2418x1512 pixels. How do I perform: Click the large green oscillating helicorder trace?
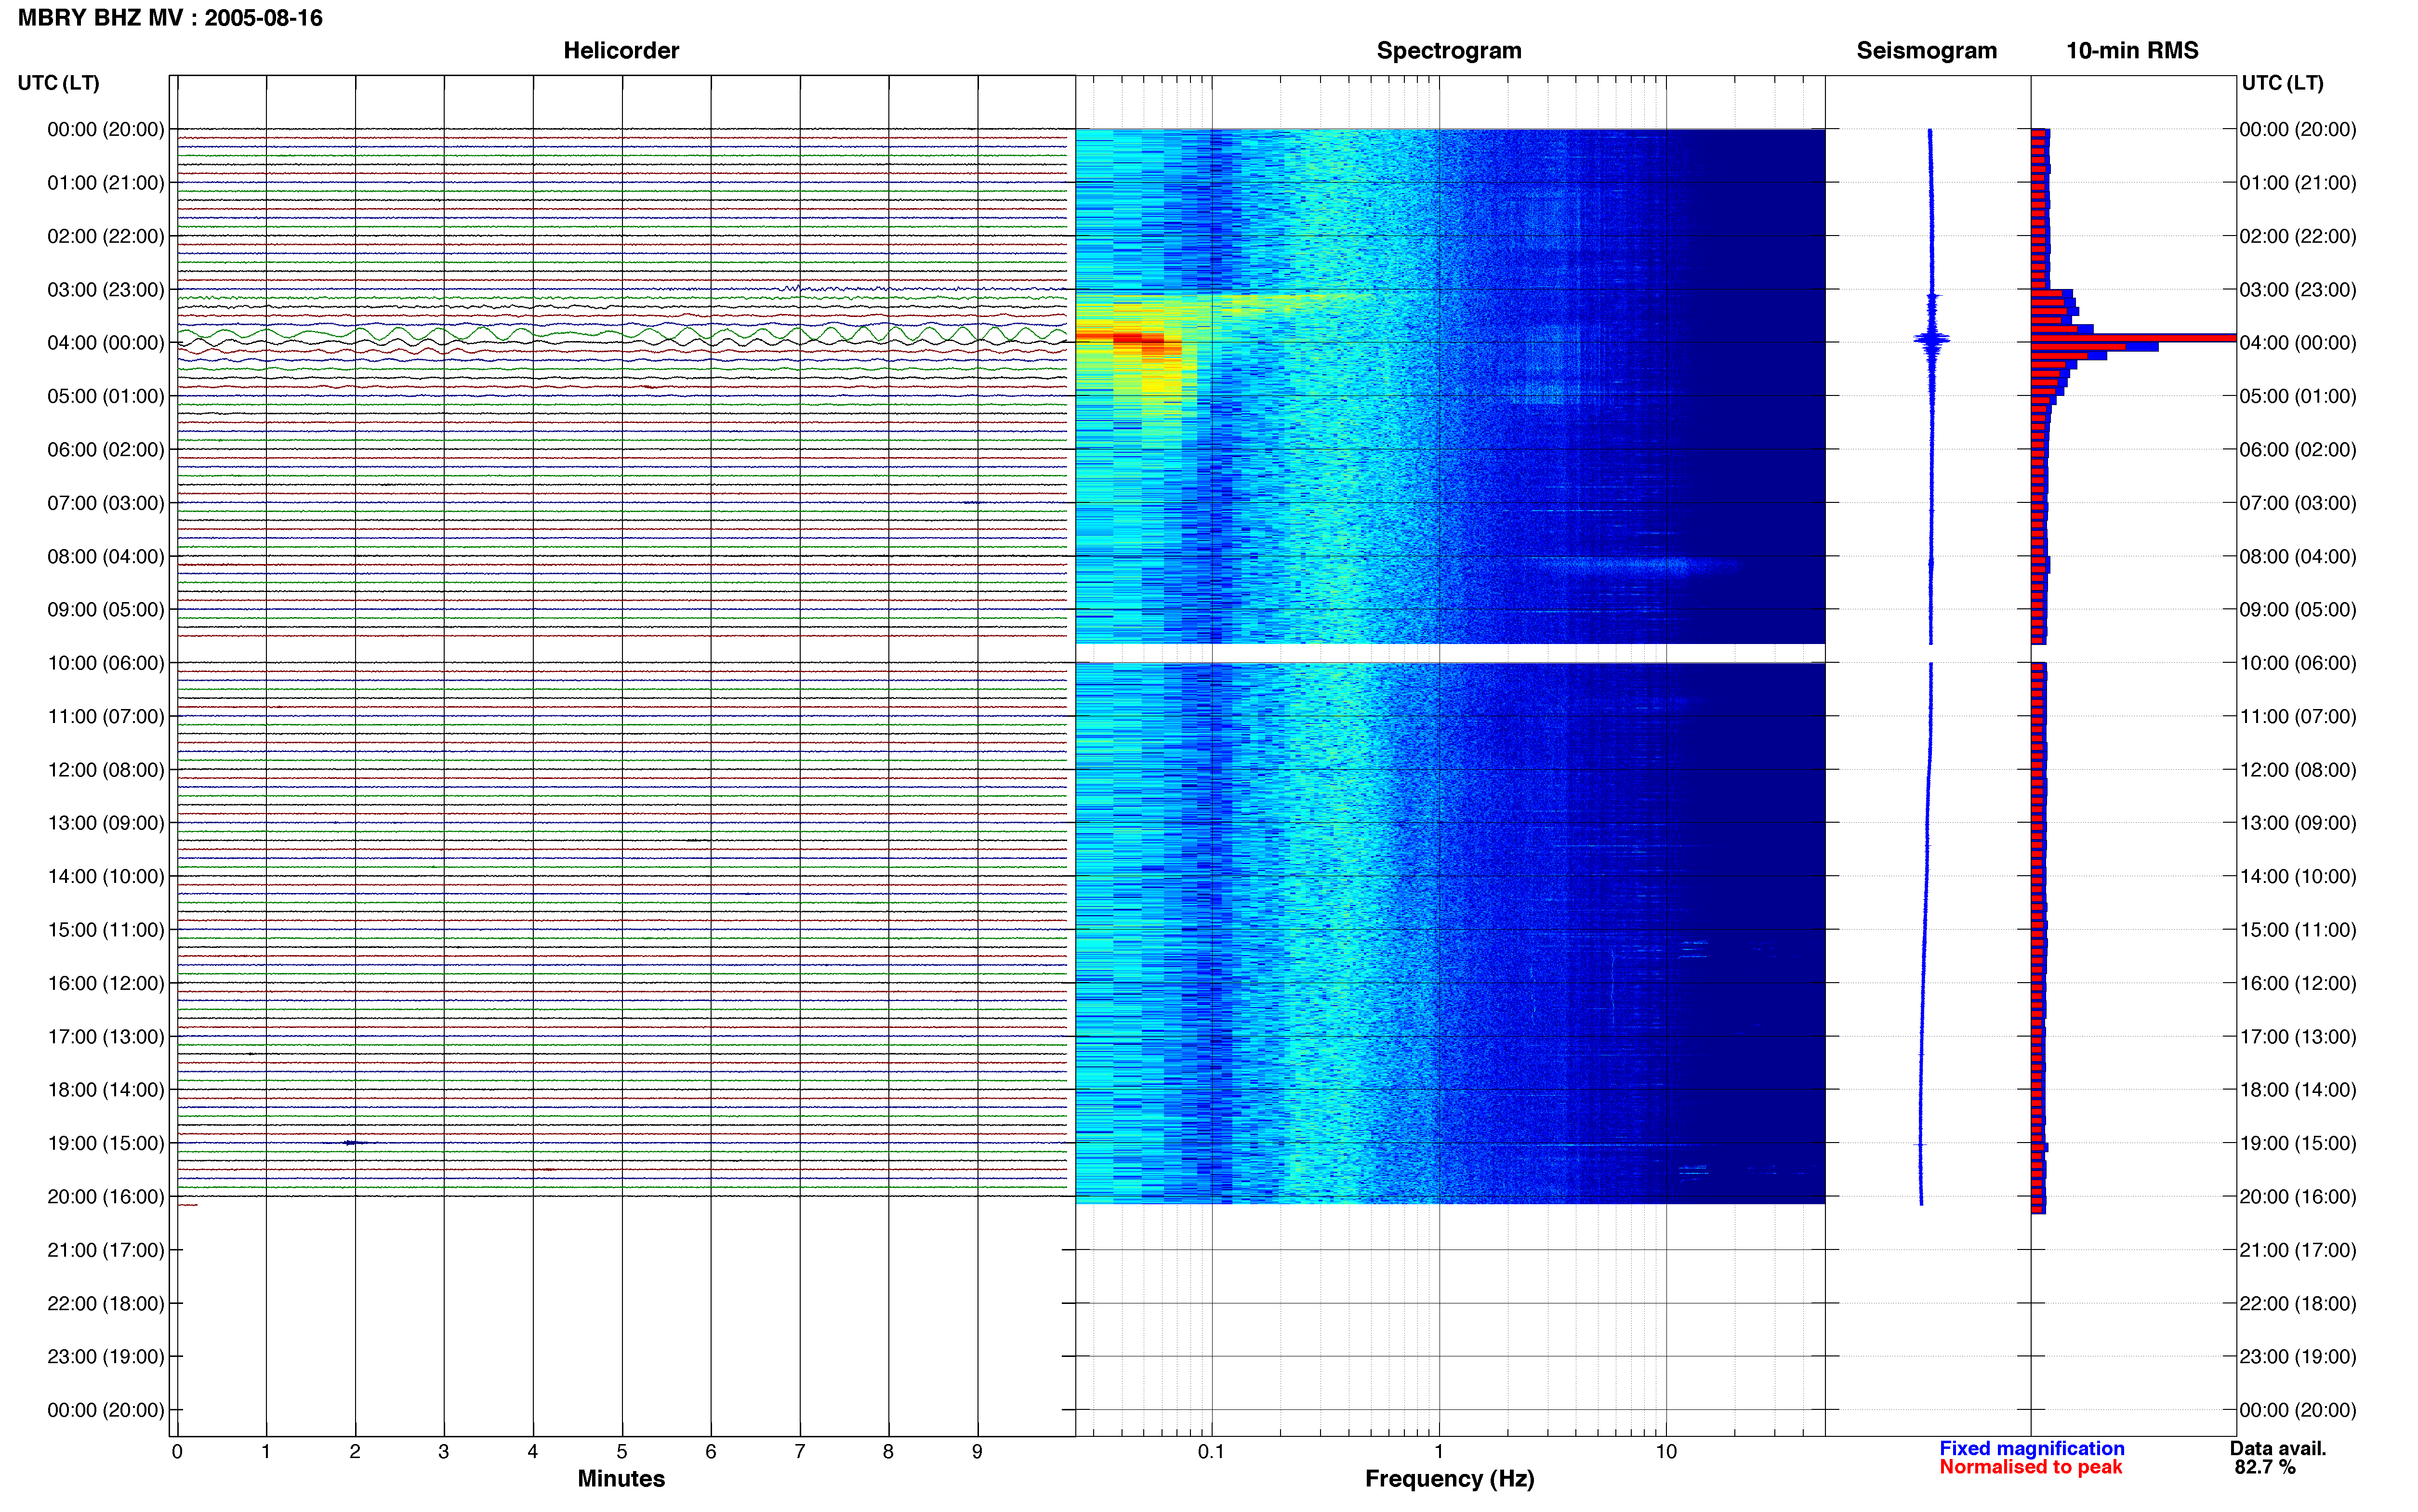(x=622, y=334)
